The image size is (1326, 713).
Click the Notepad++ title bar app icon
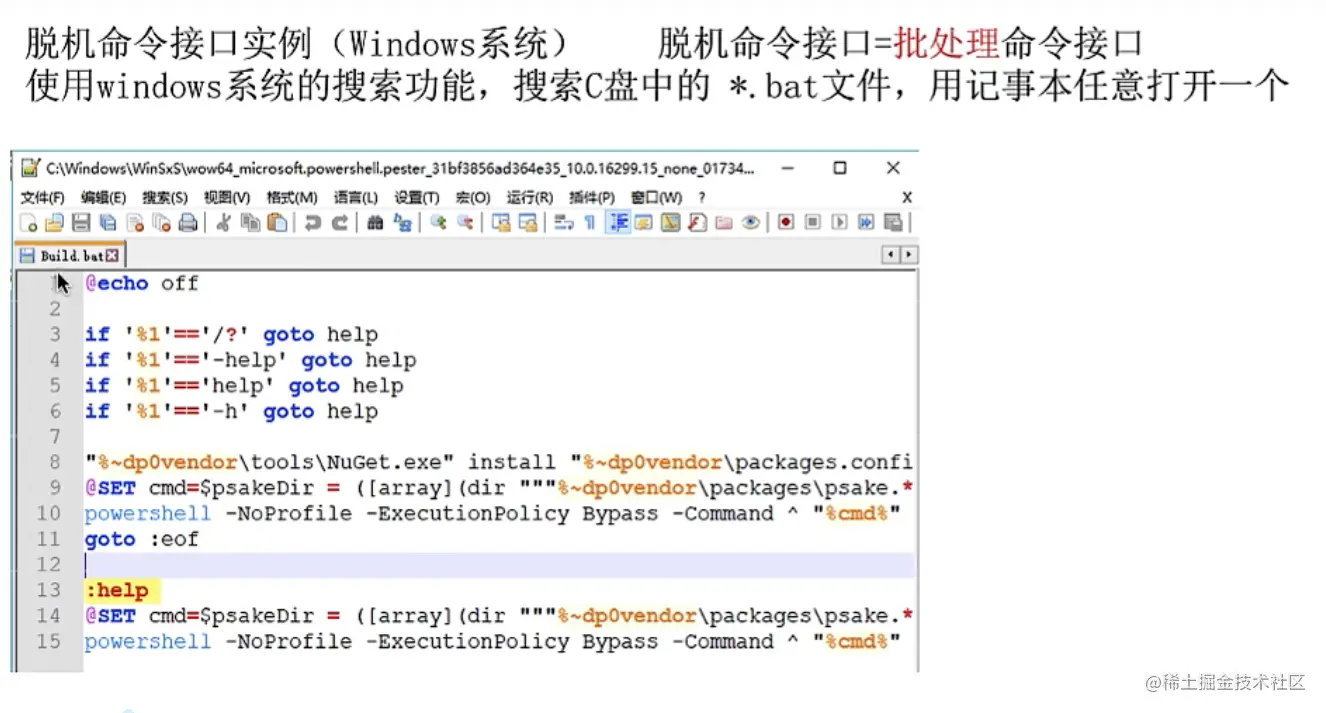coord(30,168)
